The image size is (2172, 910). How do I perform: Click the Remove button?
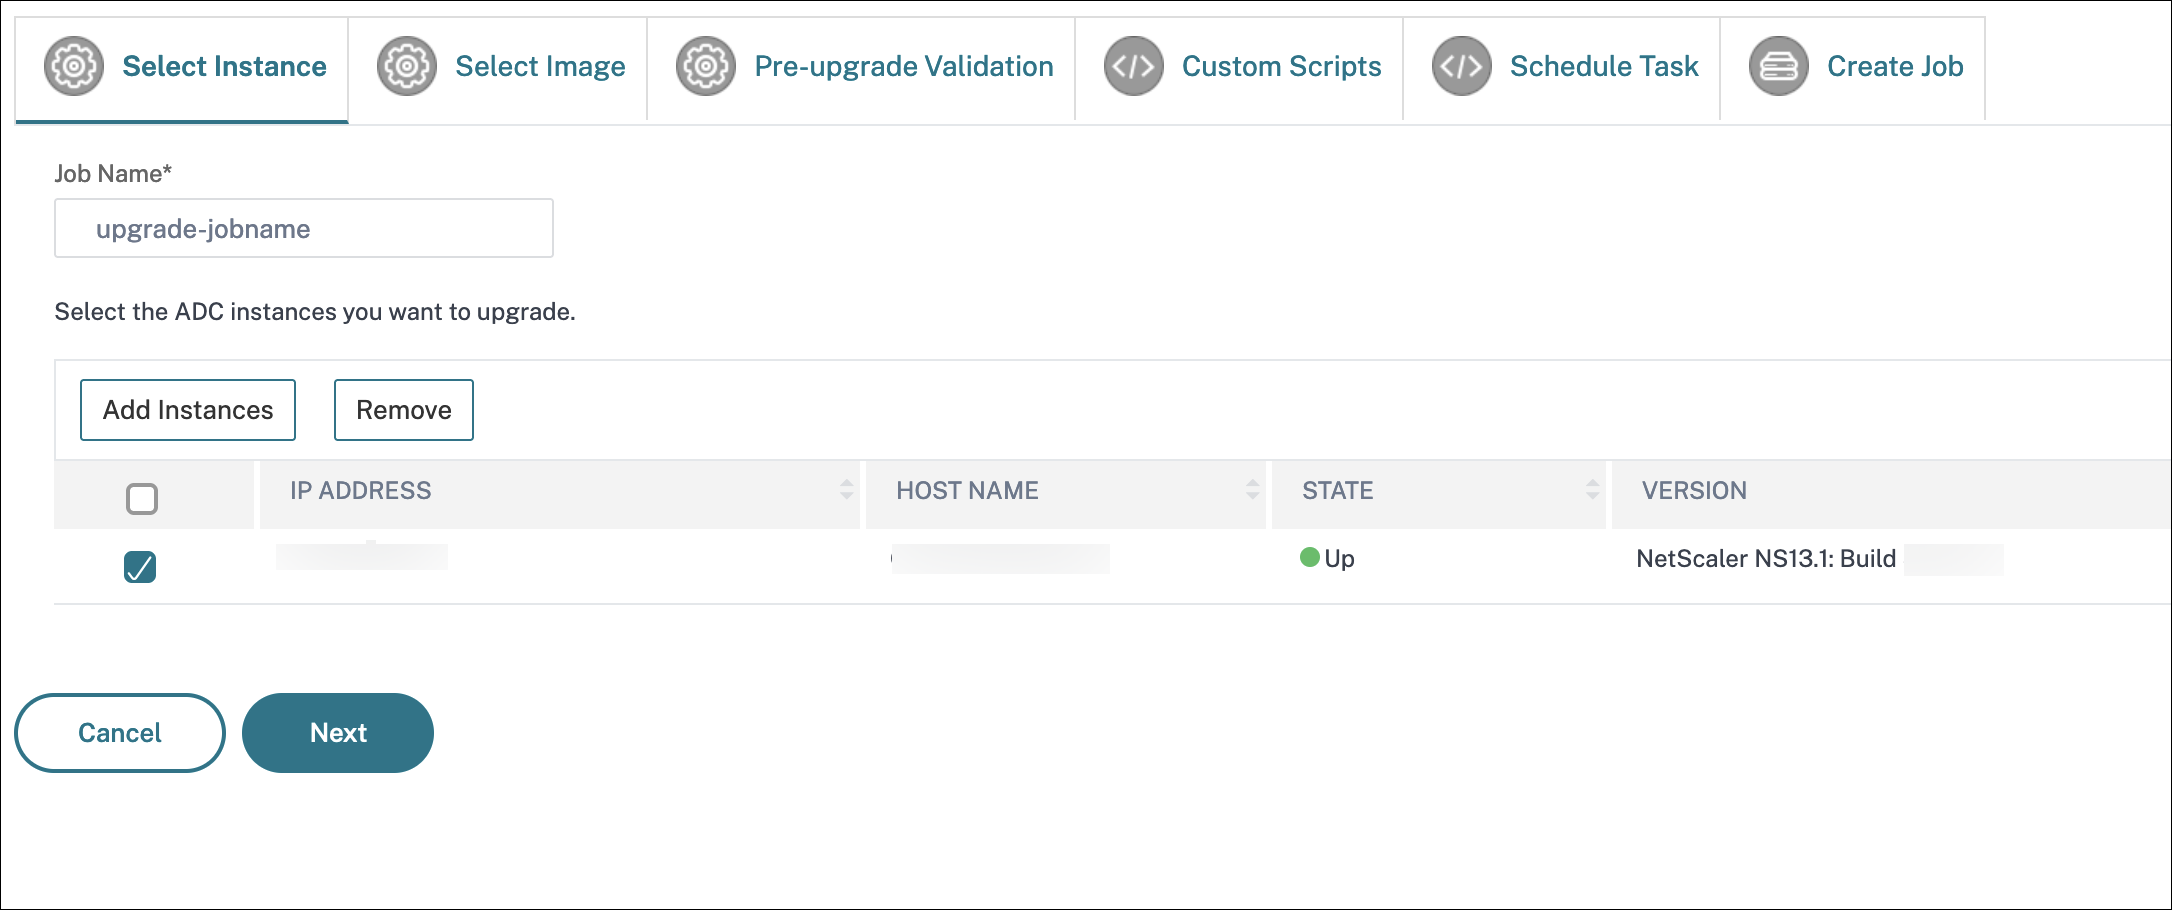point(404,410)
